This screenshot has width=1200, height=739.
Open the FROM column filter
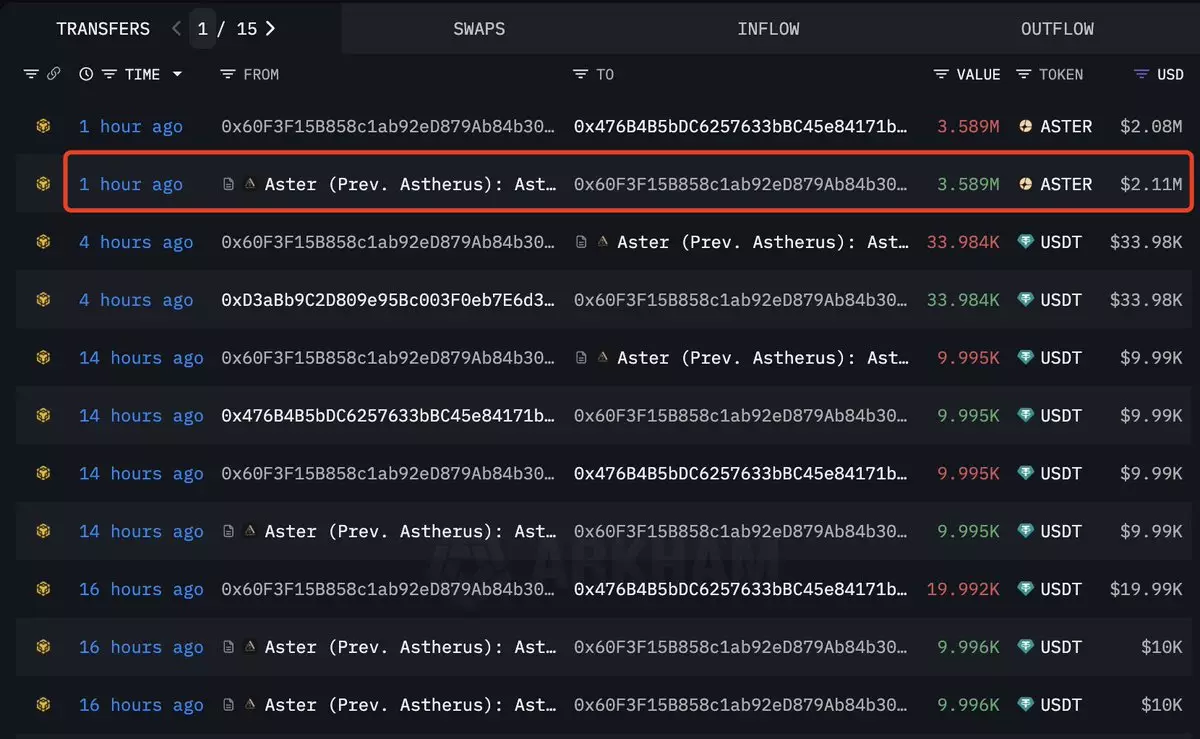point(228,74)
